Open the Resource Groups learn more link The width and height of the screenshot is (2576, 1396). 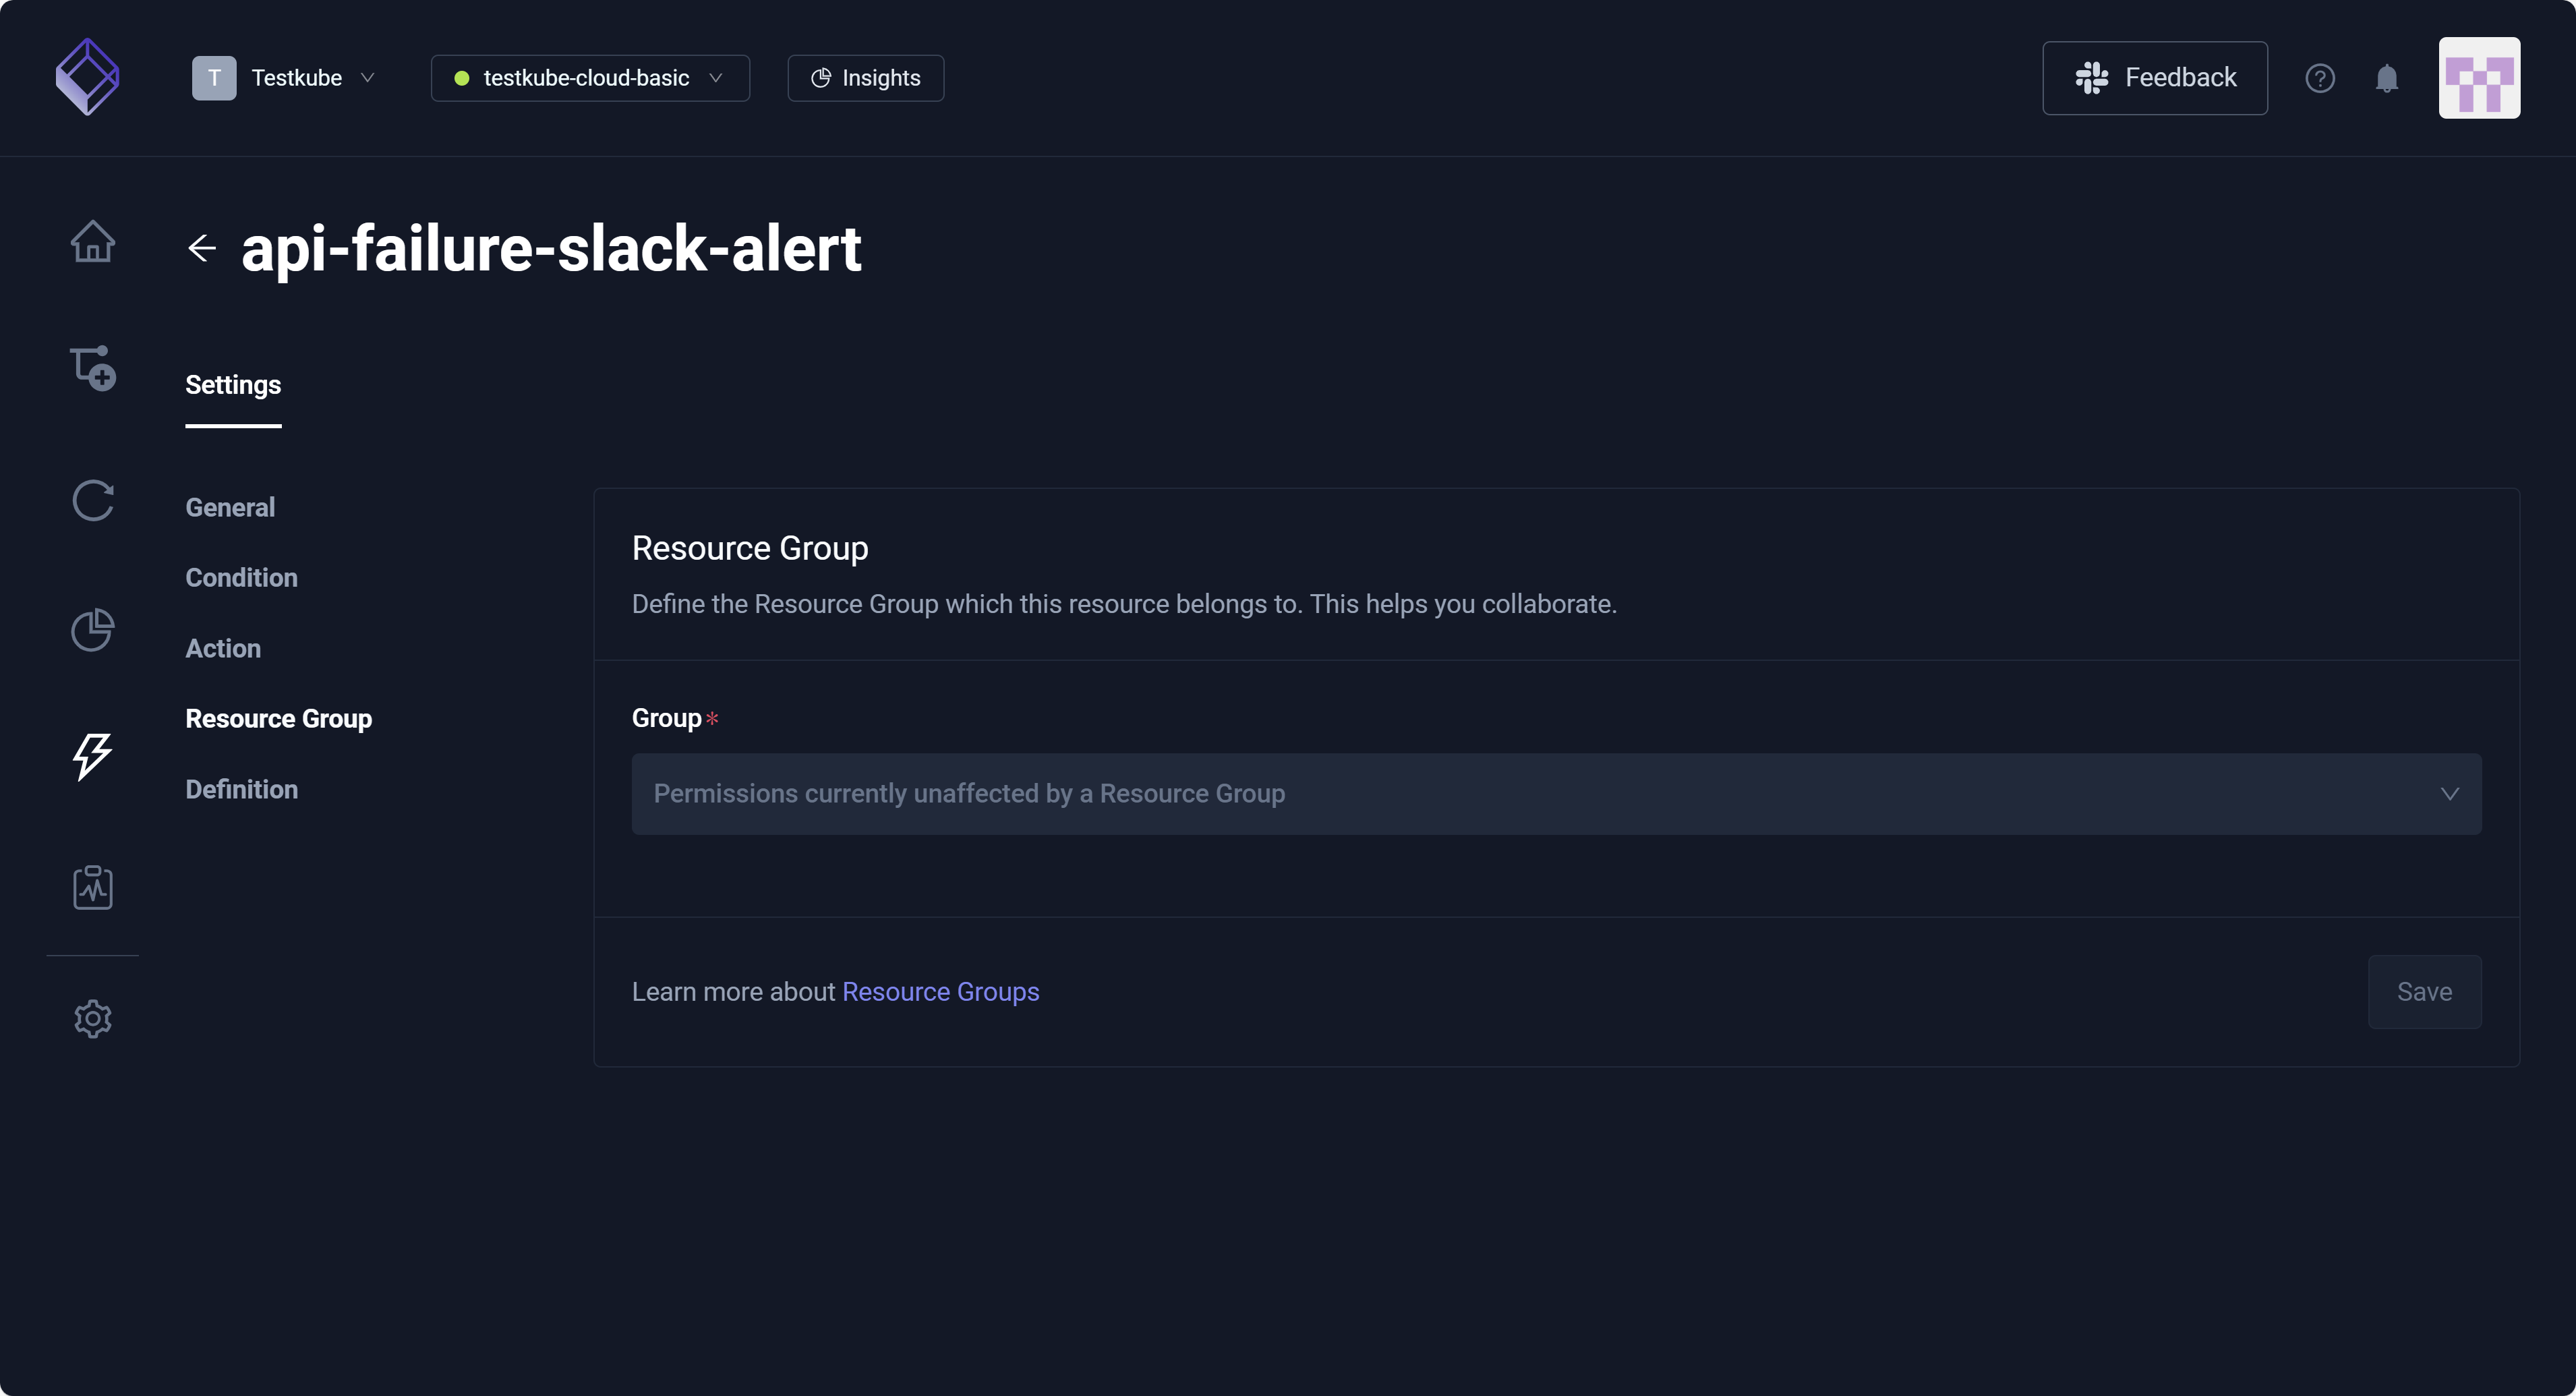click(940, 991)
